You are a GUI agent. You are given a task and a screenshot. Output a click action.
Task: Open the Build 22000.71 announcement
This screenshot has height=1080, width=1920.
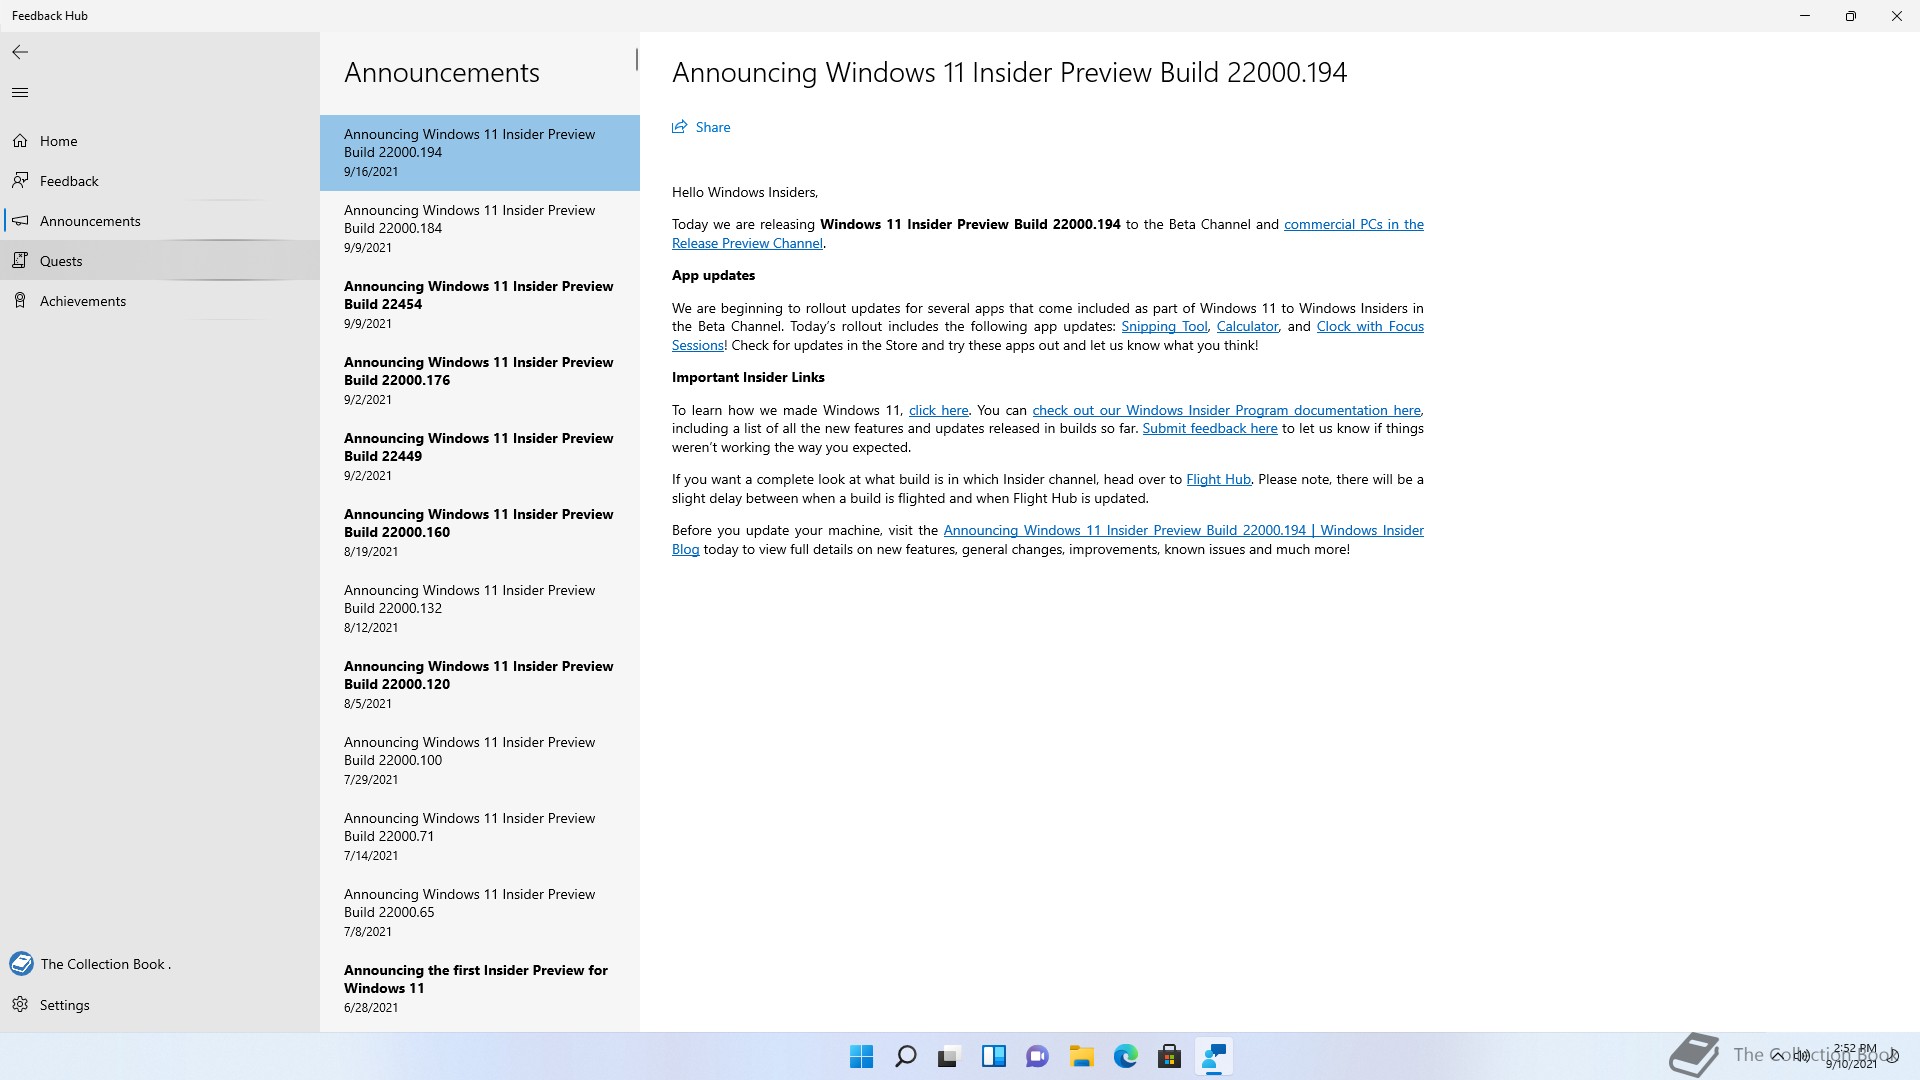pos(480,837)
